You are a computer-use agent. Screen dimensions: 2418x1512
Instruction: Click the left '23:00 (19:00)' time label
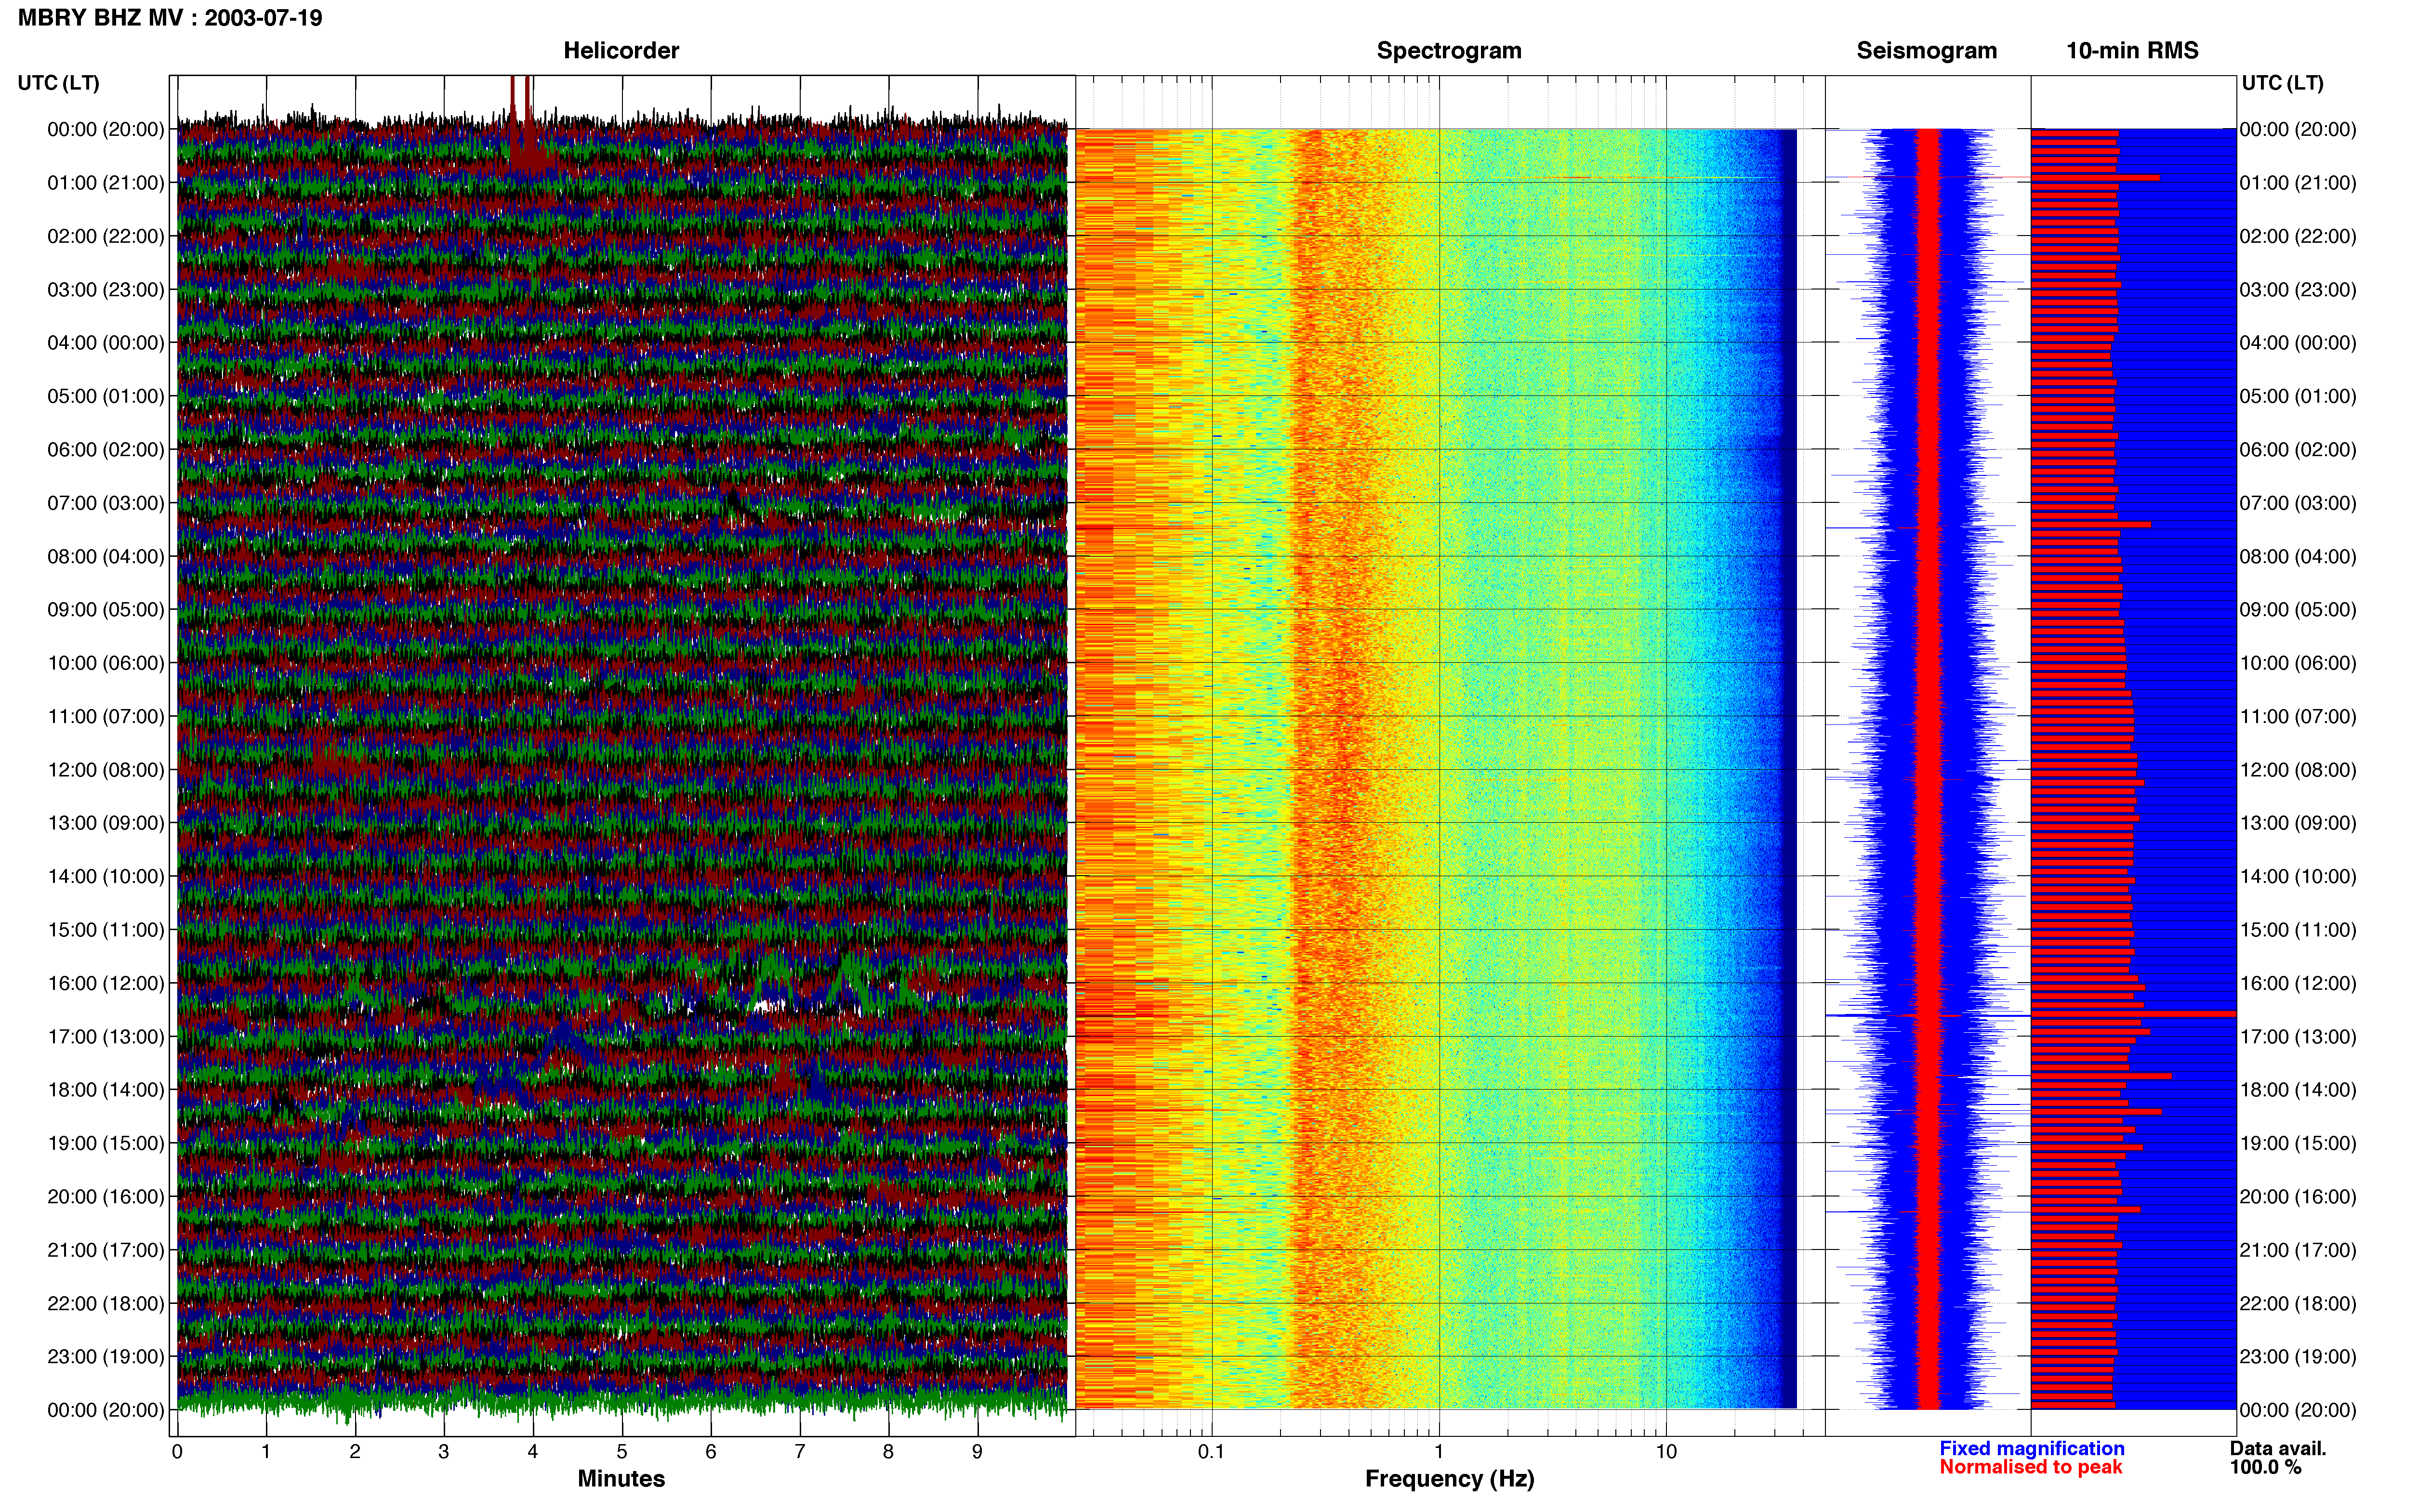tap(106, 1357)
